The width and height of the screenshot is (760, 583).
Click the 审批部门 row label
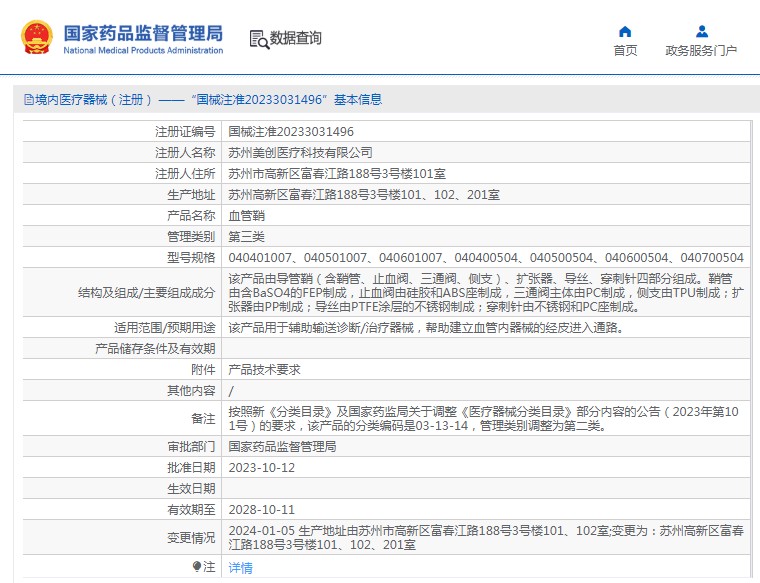coord(191,447)
